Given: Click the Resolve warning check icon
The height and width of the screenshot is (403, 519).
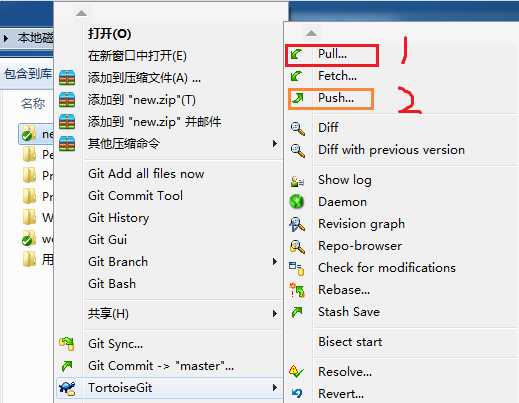Looking at the screenshot, I should point(297,371).
